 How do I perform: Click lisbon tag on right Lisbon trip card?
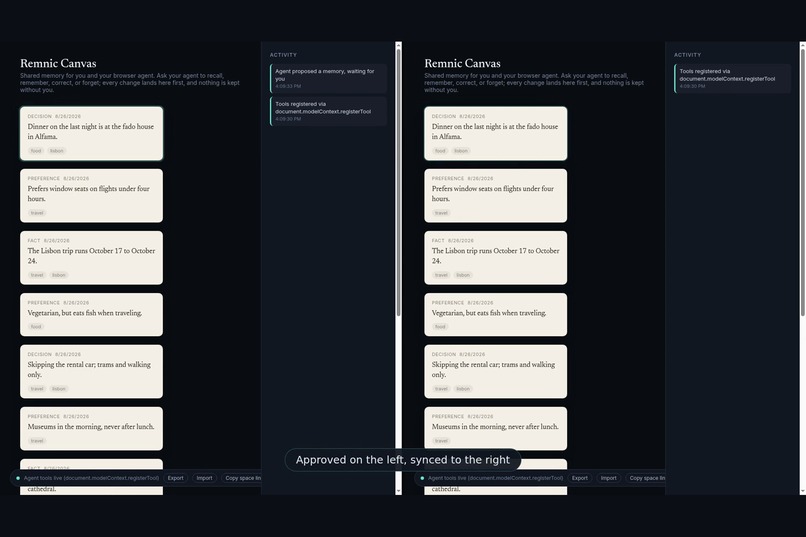point(463,275)
